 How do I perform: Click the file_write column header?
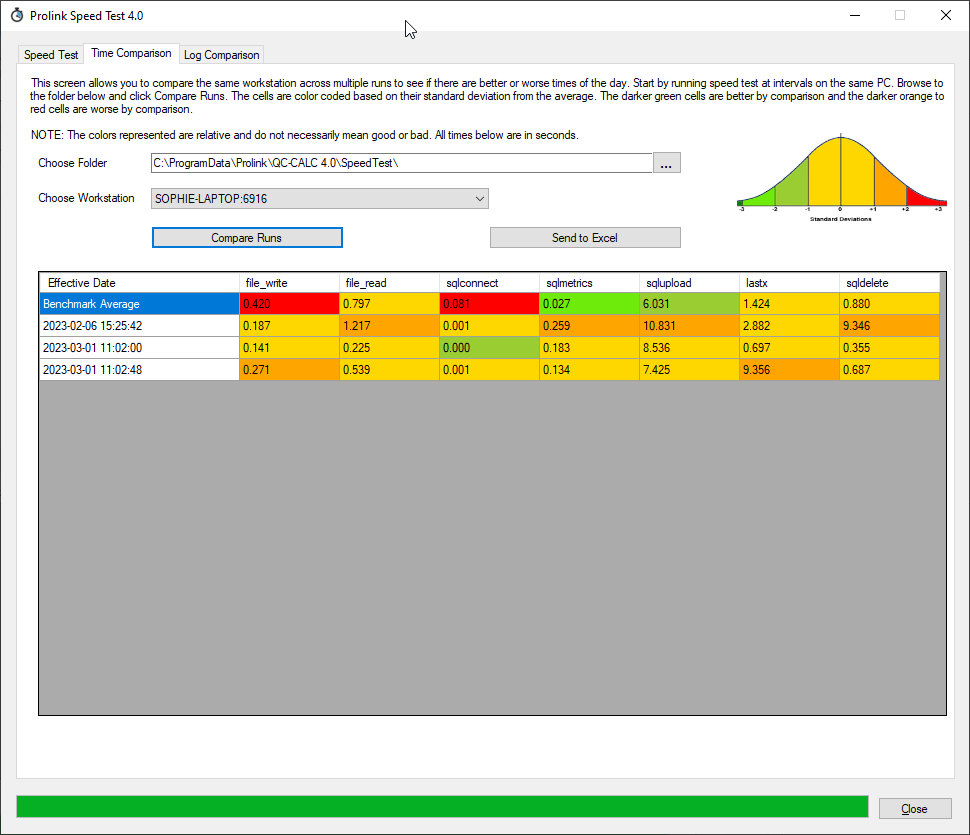pos(290,283)
